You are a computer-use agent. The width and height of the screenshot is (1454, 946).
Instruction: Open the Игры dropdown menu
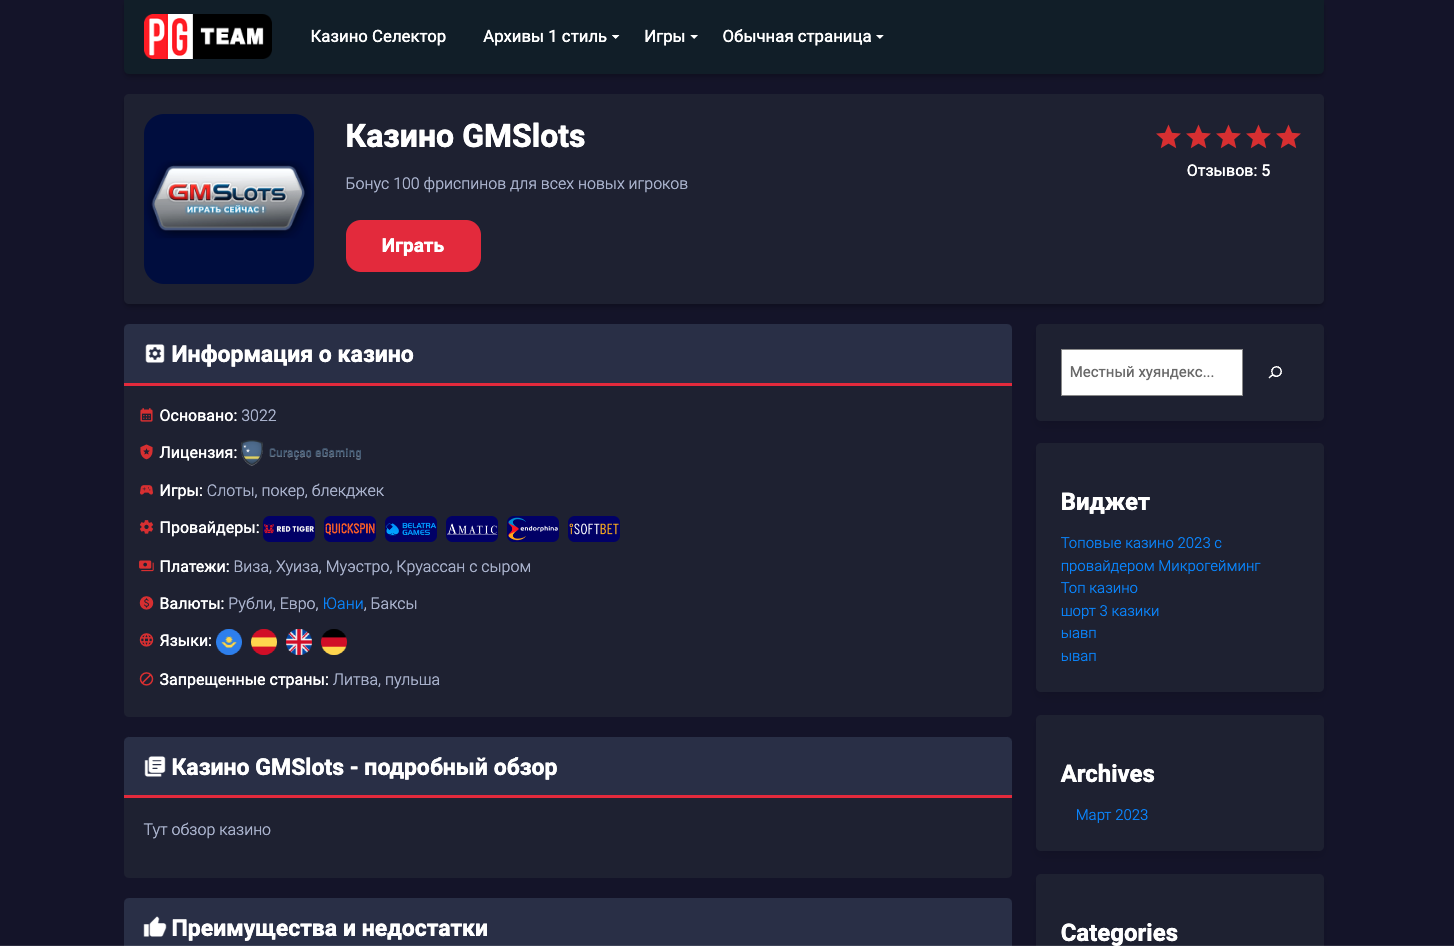click(670, 37)
